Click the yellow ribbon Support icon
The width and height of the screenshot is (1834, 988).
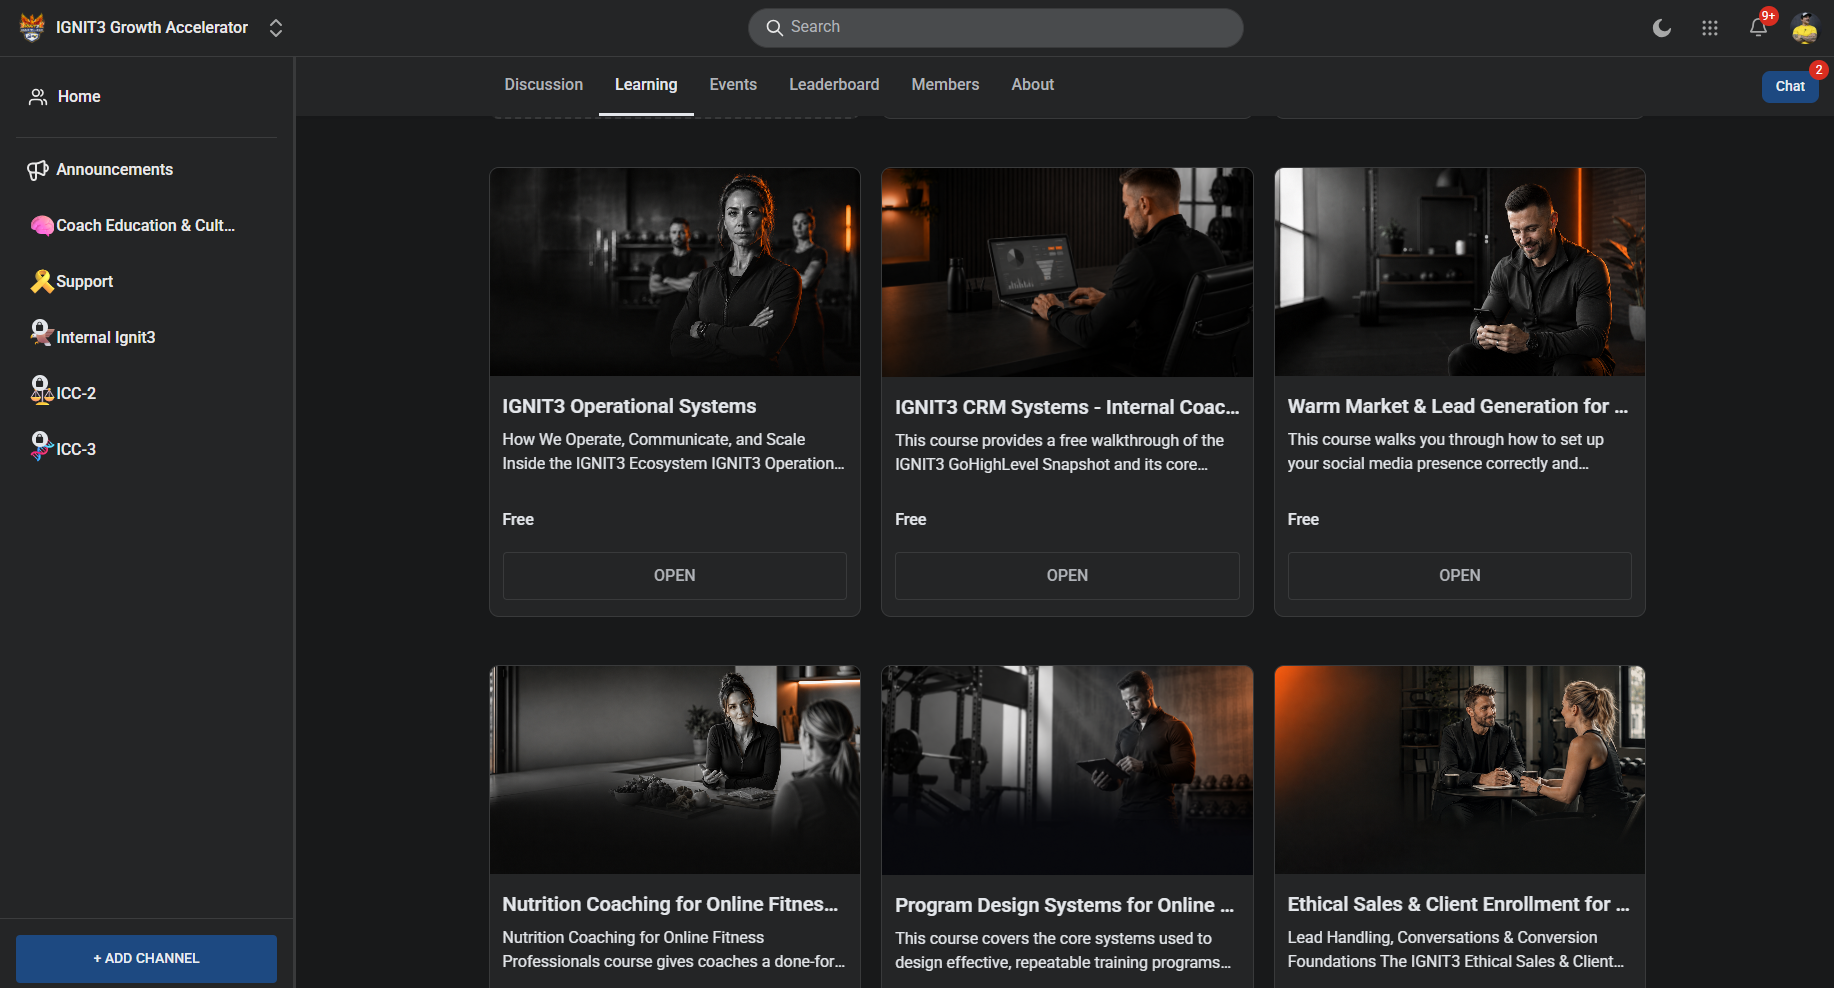42,282
